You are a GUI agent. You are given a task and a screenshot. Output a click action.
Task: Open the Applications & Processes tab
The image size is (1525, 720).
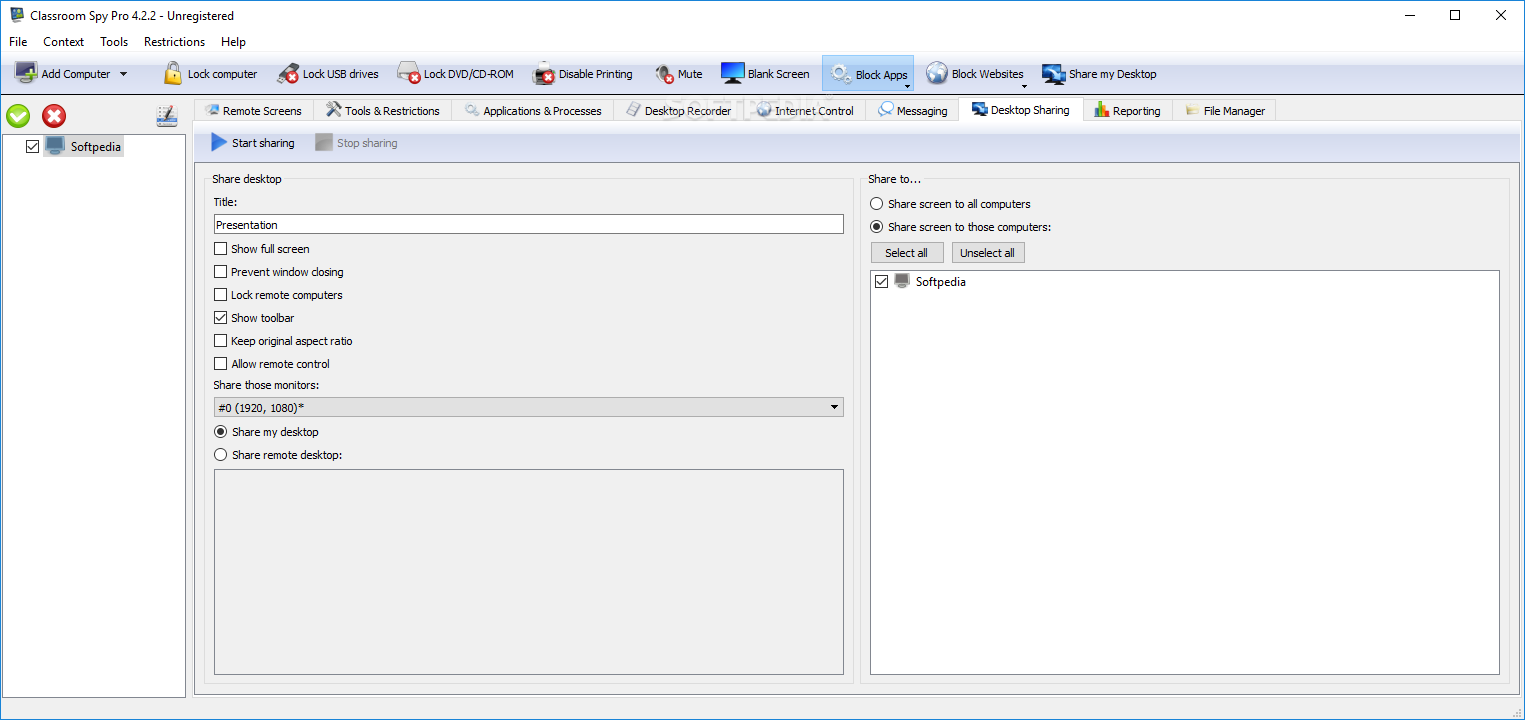pos(533,111)
